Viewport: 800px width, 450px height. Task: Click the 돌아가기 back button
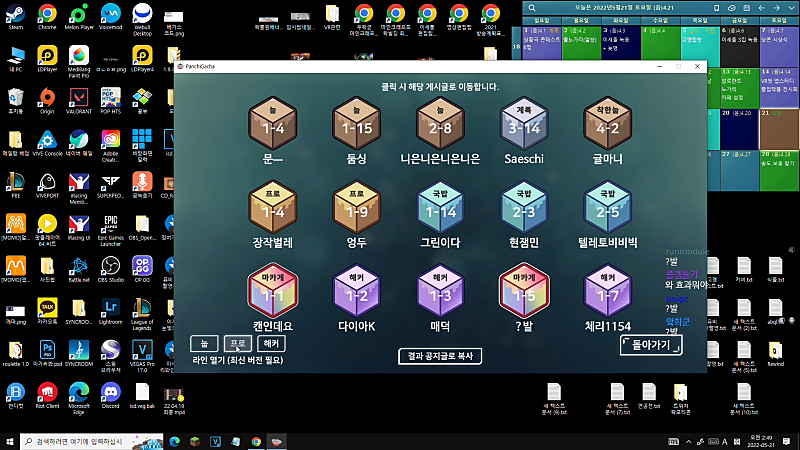[651, 345]
